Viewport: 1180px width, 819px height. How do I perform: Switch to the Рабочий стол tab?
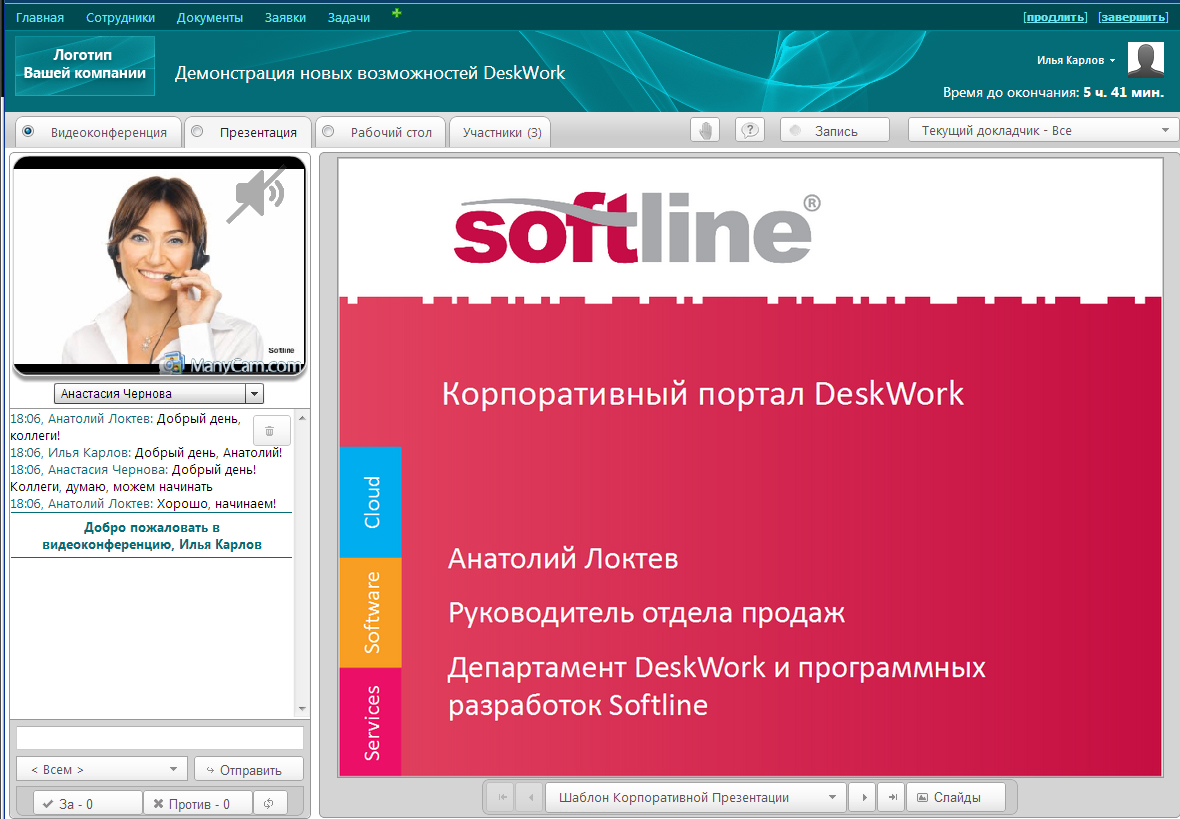[381, 132]
